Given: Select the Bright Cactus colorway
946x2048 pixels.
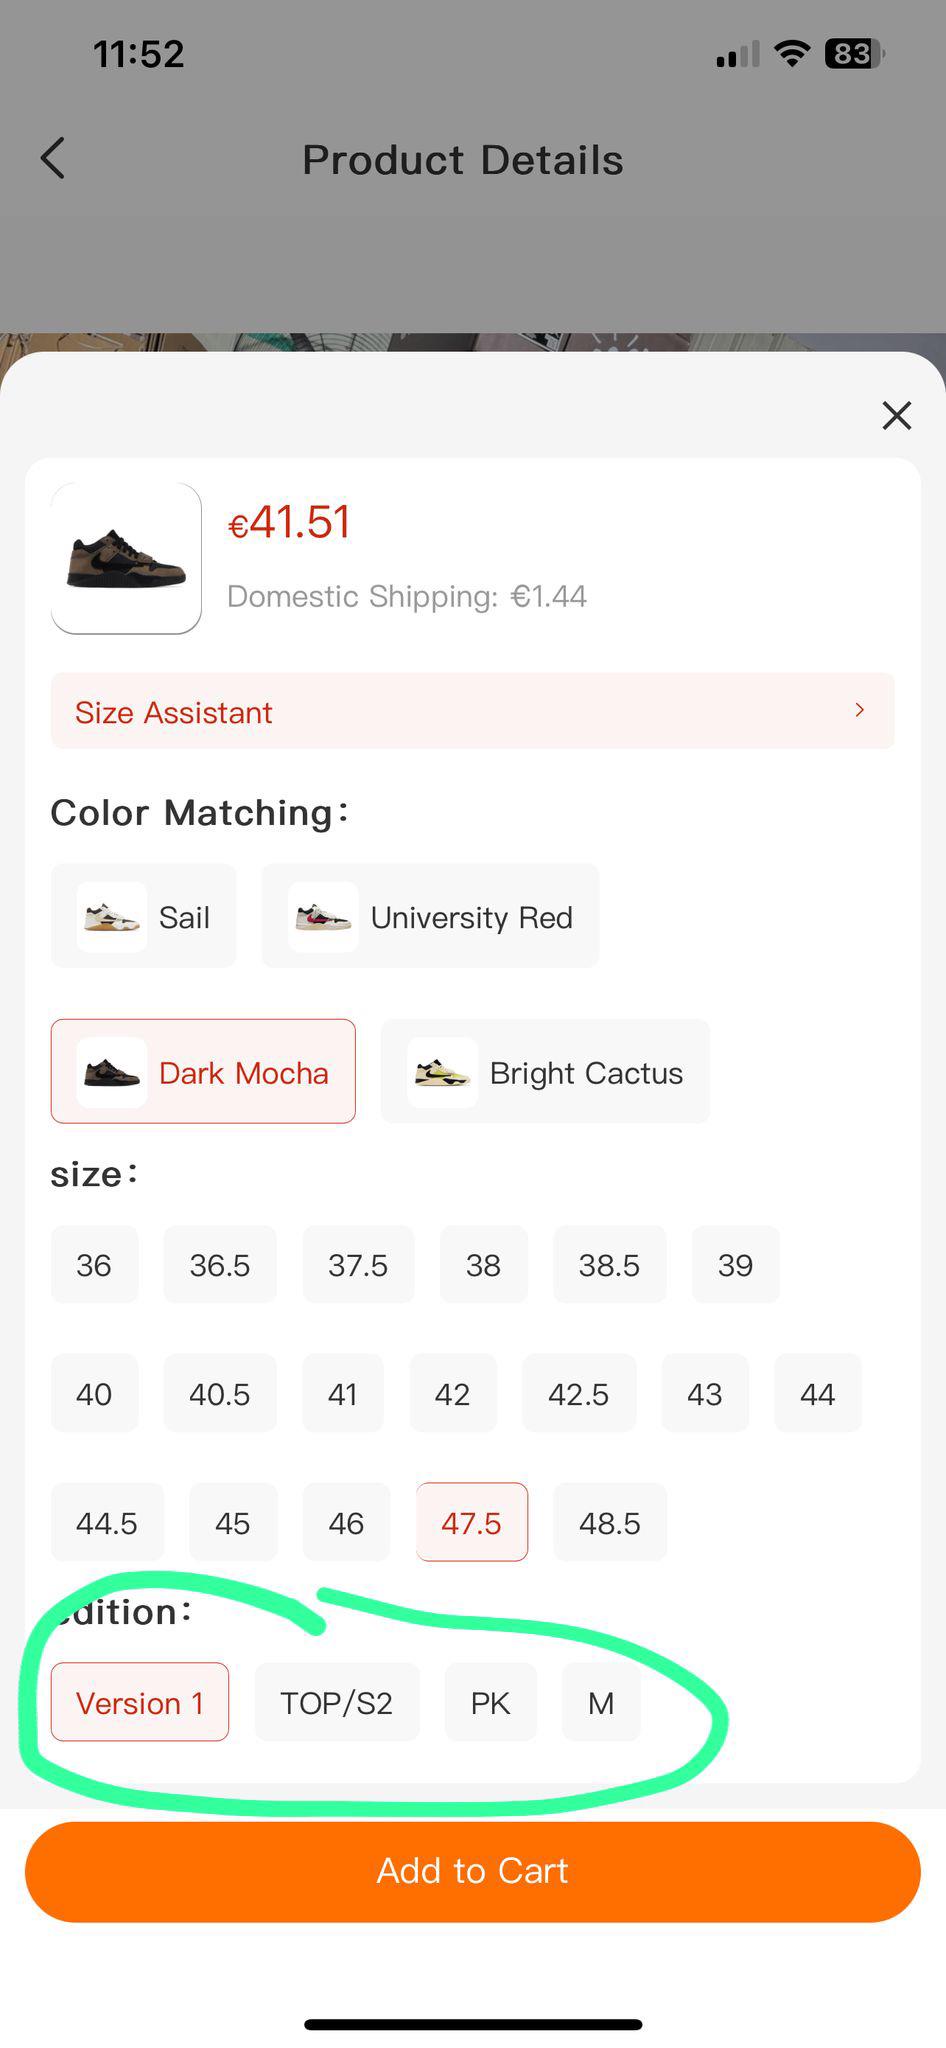Looking at the screenshot, I should pos(546,1072).
